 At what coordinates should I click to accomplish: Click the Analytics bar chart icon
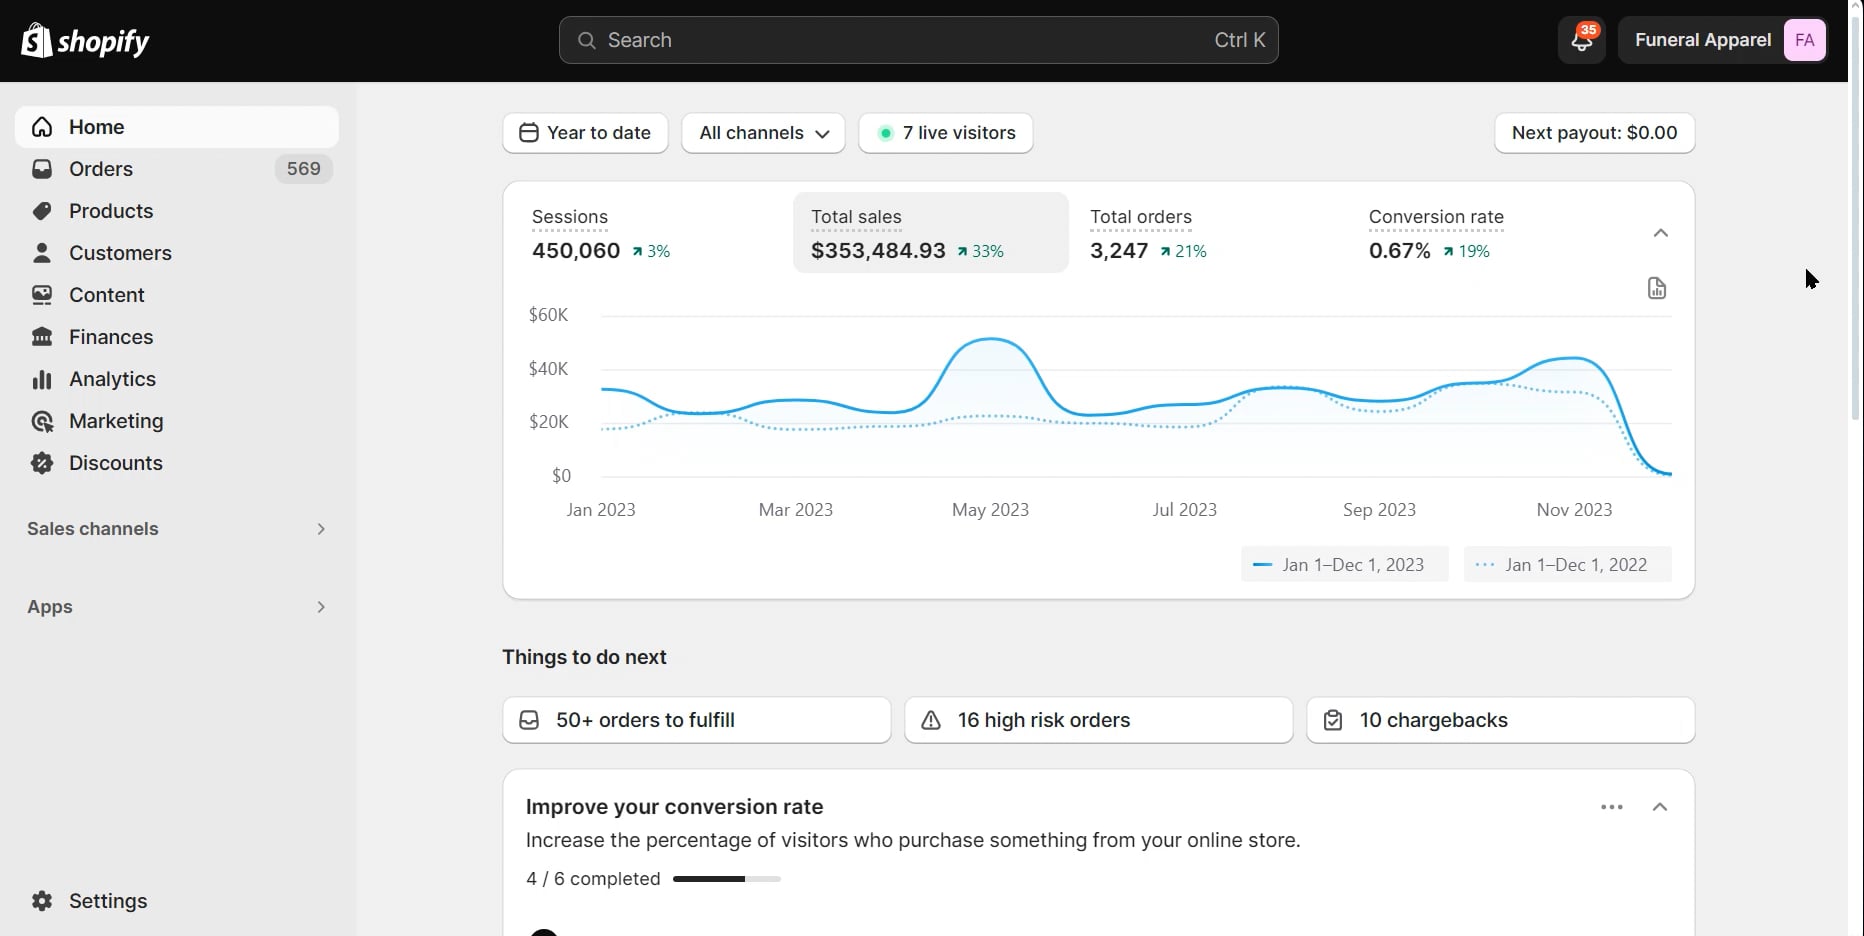(42, 379)
